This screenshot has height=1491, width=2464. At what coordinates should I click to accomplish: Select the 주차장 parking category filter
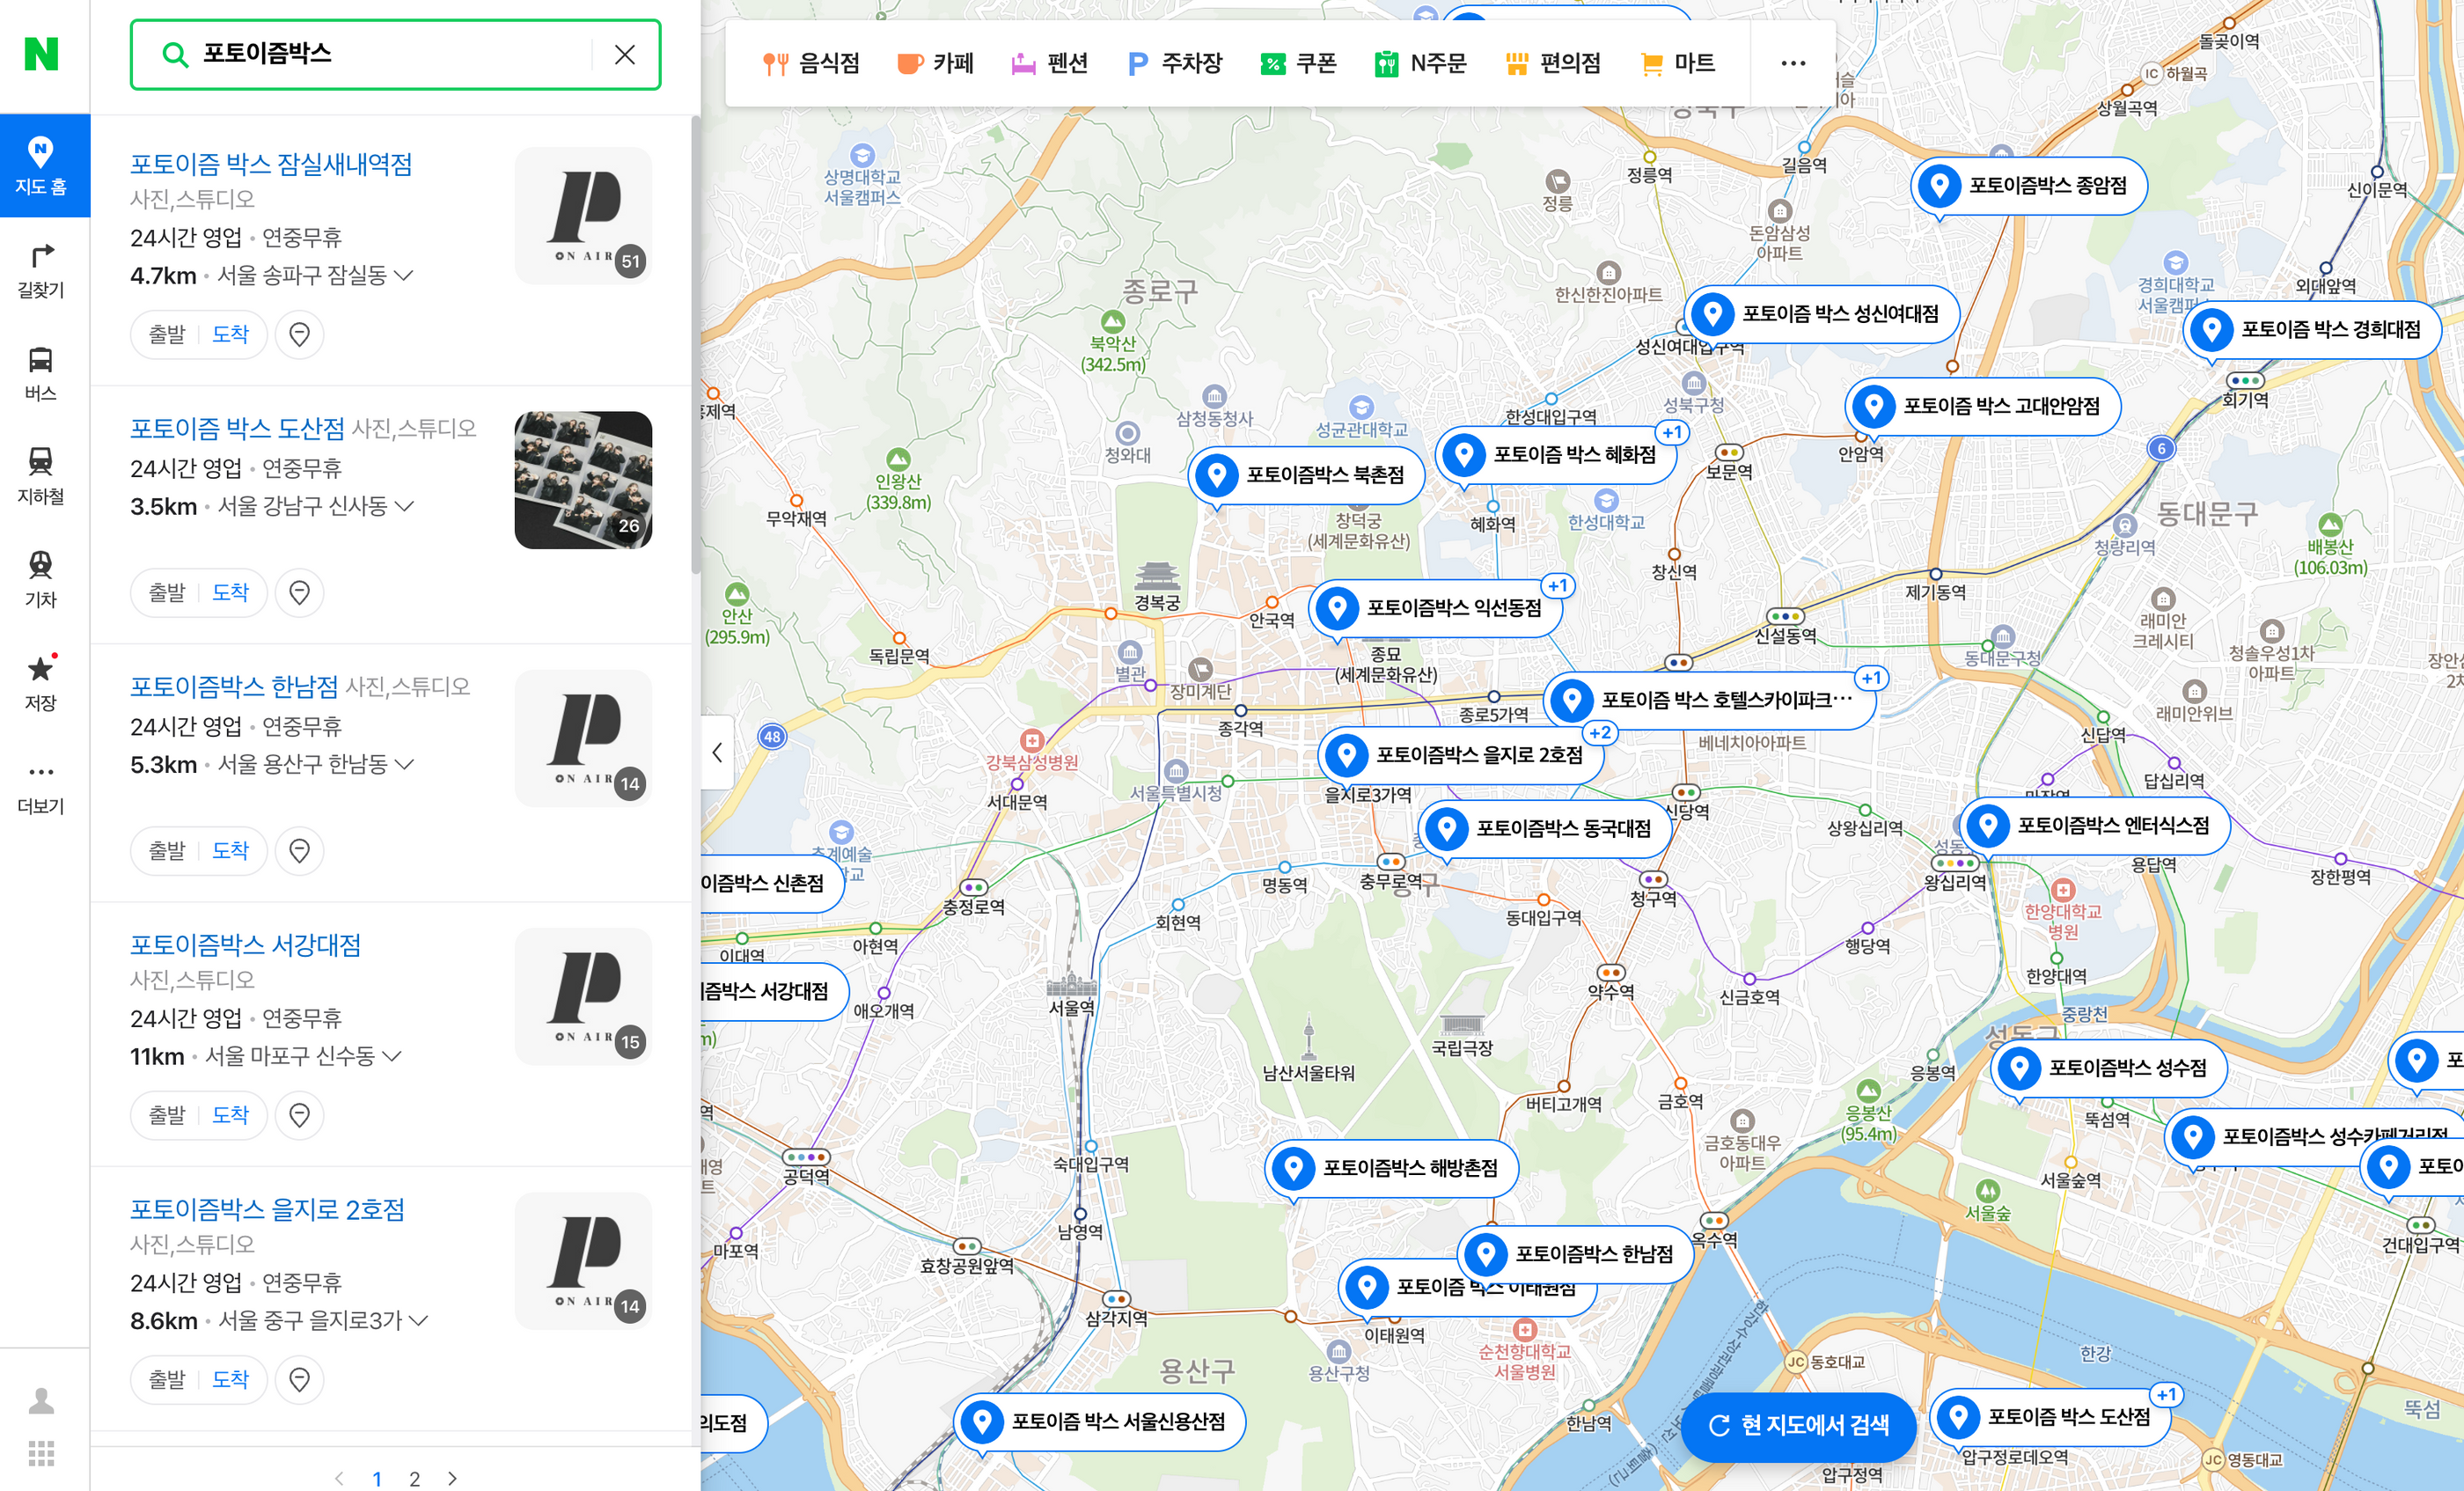click(1175, 63)
